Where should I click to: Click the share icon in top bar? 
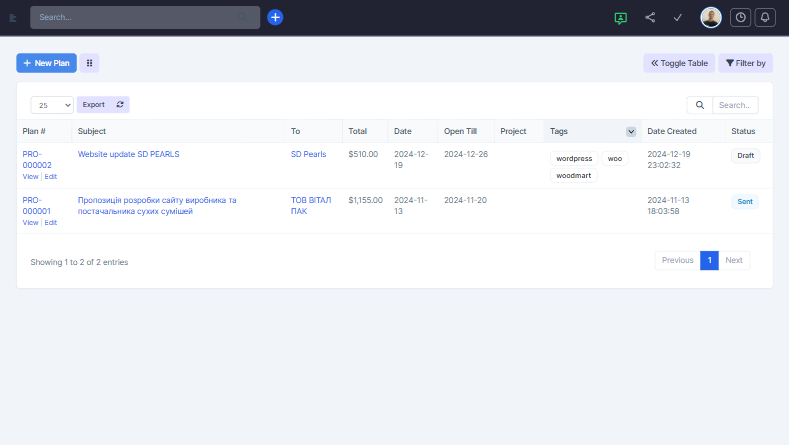coord(650,17)
